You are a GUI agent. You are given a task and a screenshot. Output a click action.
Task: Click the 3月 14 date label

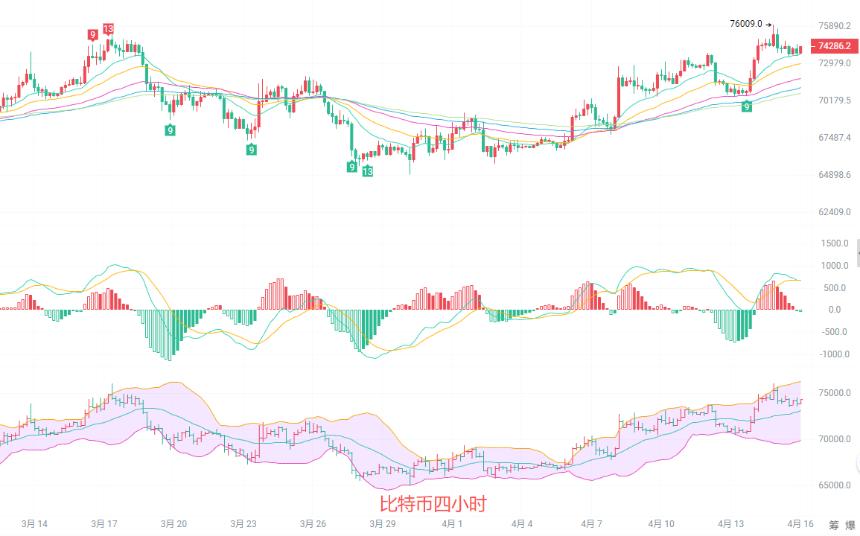click(35, 524)
